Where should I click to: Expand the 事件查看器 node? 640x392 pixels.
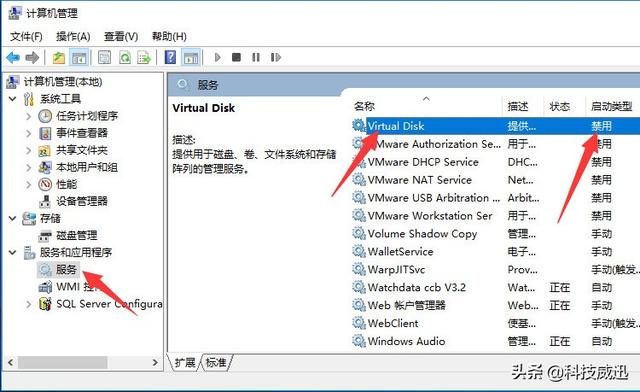click(x=29, y=134)
